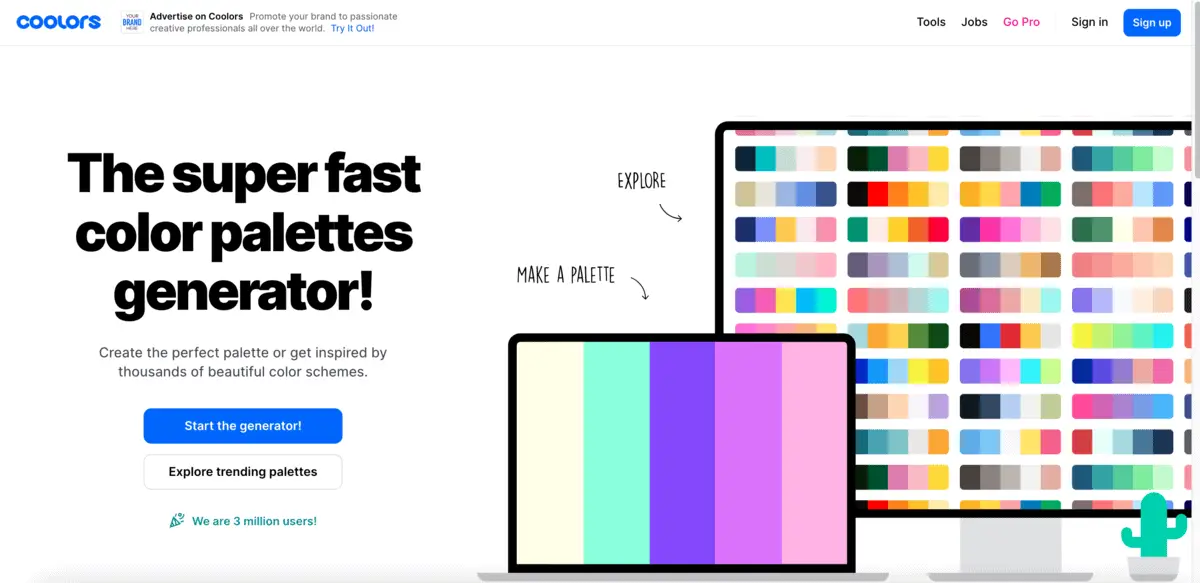The height and width of the screenshot is (583, 1200).
Task: Open Explore trending palettes button
Action: pyautogui.click(x=243, y=472)
